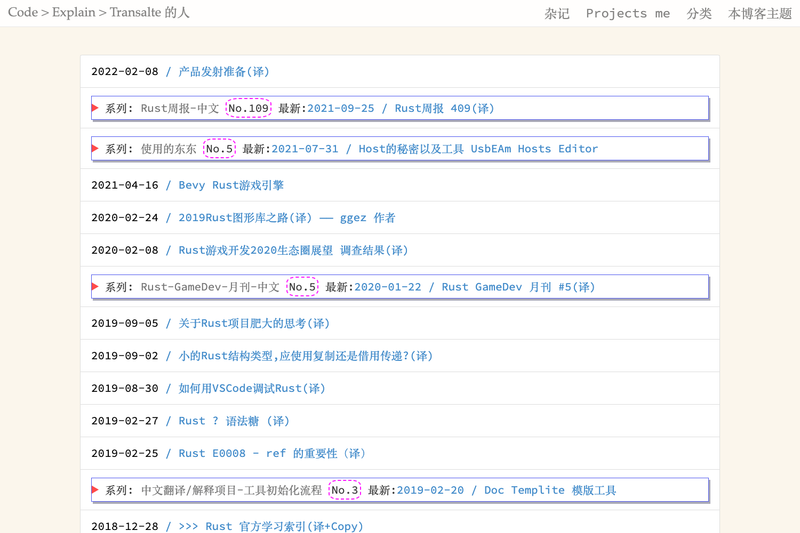Open 关于Rust项目肥大的思考(译) post

254,323
